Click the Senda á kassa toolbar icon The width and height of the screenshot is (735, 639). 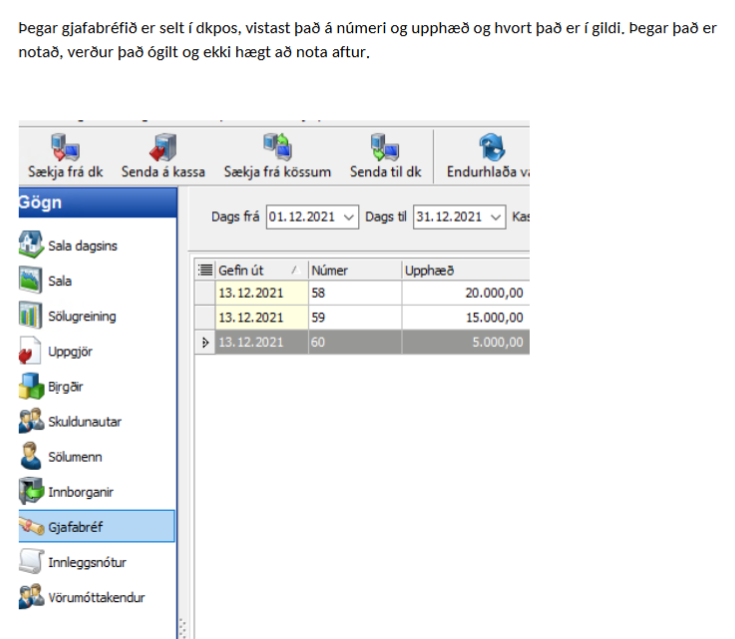(163, 147)
